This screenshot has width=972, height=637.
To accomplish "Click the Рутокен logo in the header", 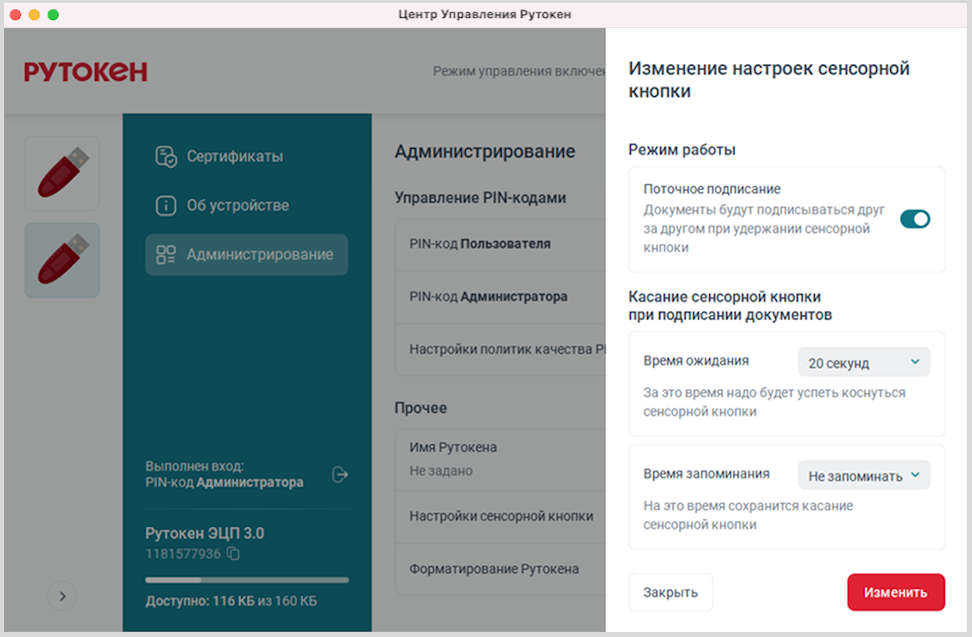I will 86,71.
